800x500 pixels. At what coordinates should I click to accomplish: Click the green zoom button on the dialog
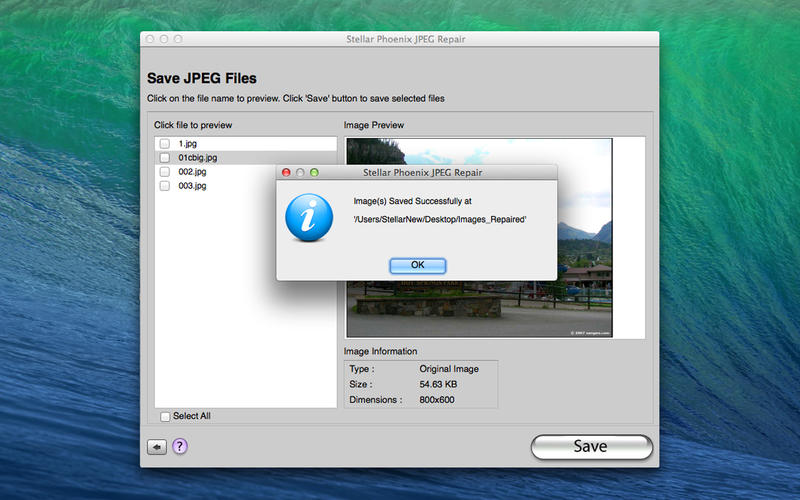tap(314, 172)
